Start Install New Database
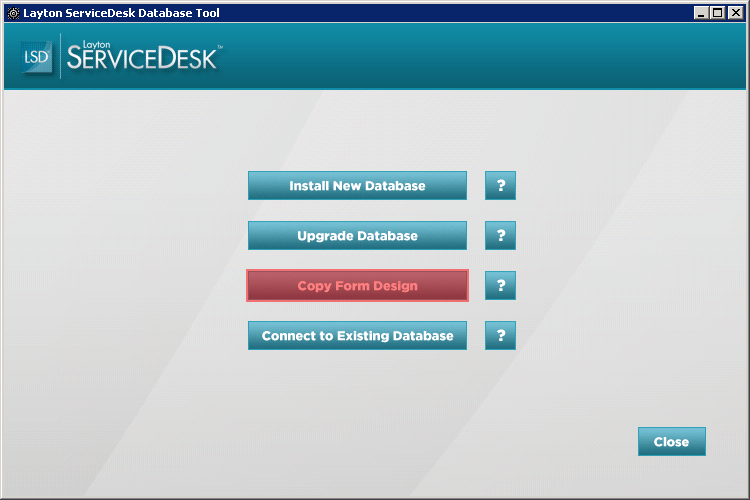 tap(357, 186)
